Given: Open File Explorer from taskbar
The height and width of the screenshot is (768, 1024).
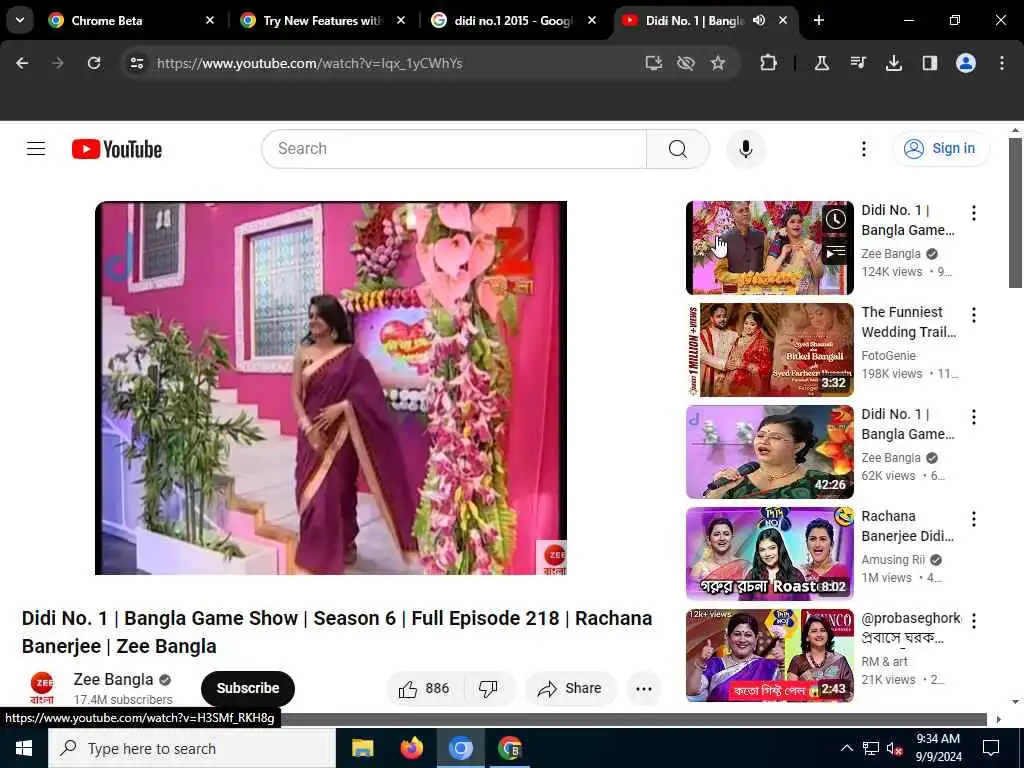Looking at the screenshot, I should (362, 748).
